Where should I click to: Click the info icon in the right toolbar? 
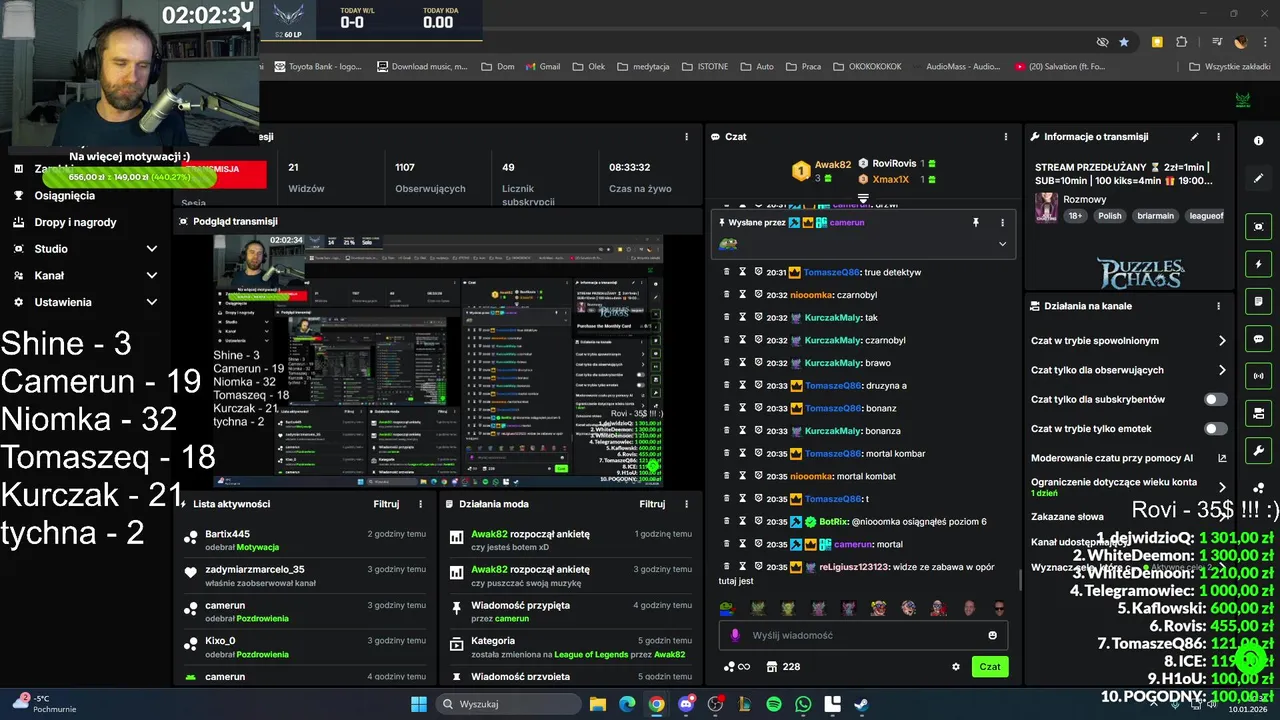click(1259, 141)
